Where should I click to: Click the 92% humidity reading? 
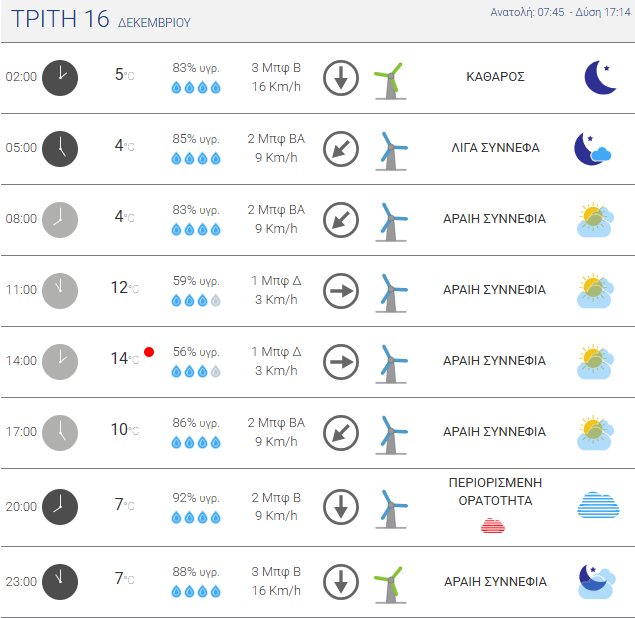click(196, 497)
